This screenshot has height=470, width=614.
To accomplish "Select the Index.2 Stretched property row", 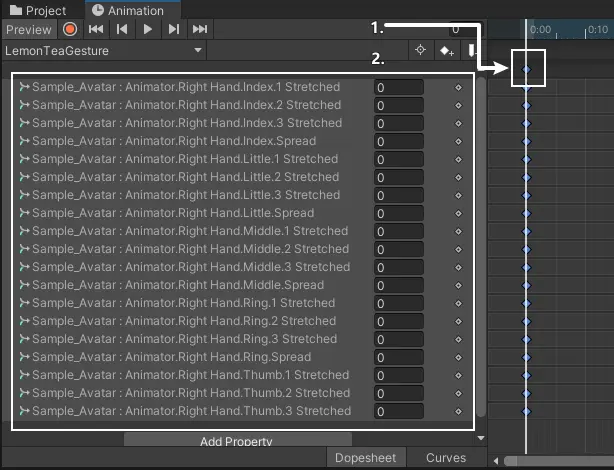I will (x=243, y=105).
